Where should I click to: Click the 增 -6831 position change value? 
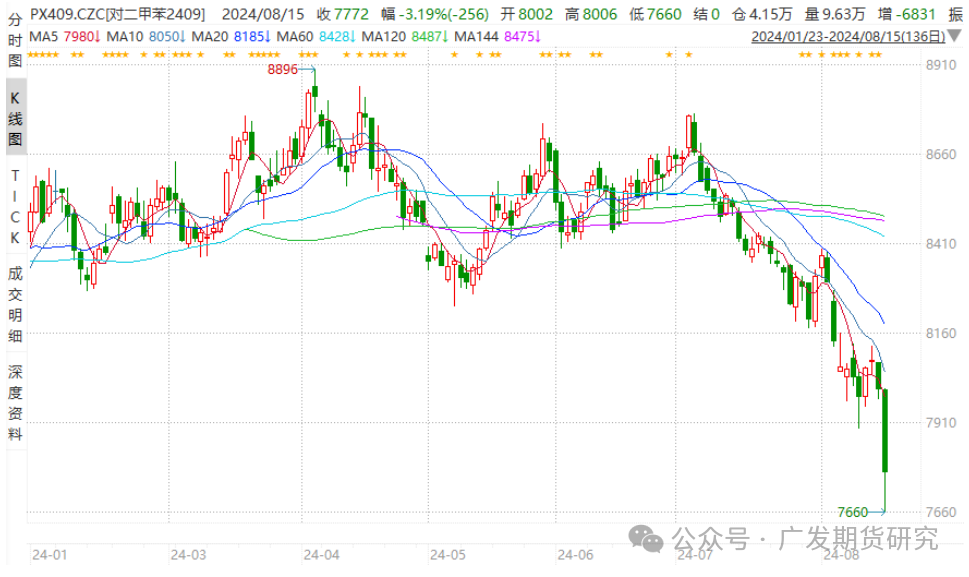[x=907, y=14]
